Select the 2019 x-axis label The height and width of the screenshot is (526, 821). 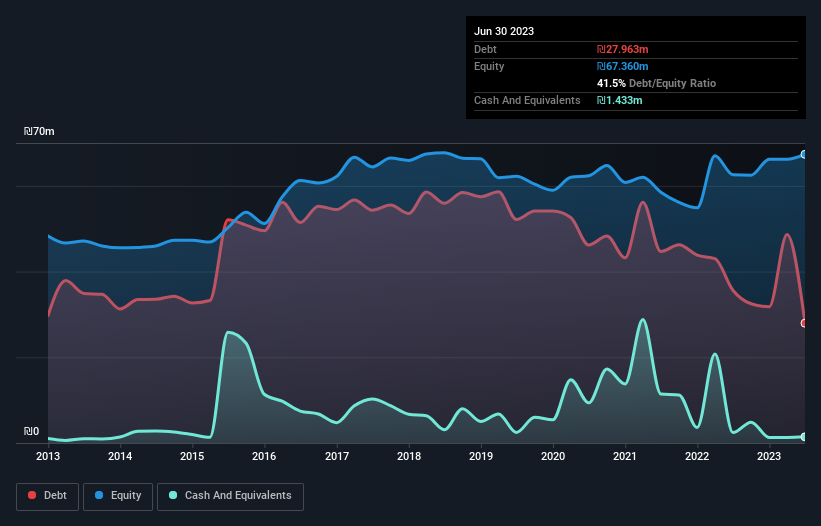[481, 456]
